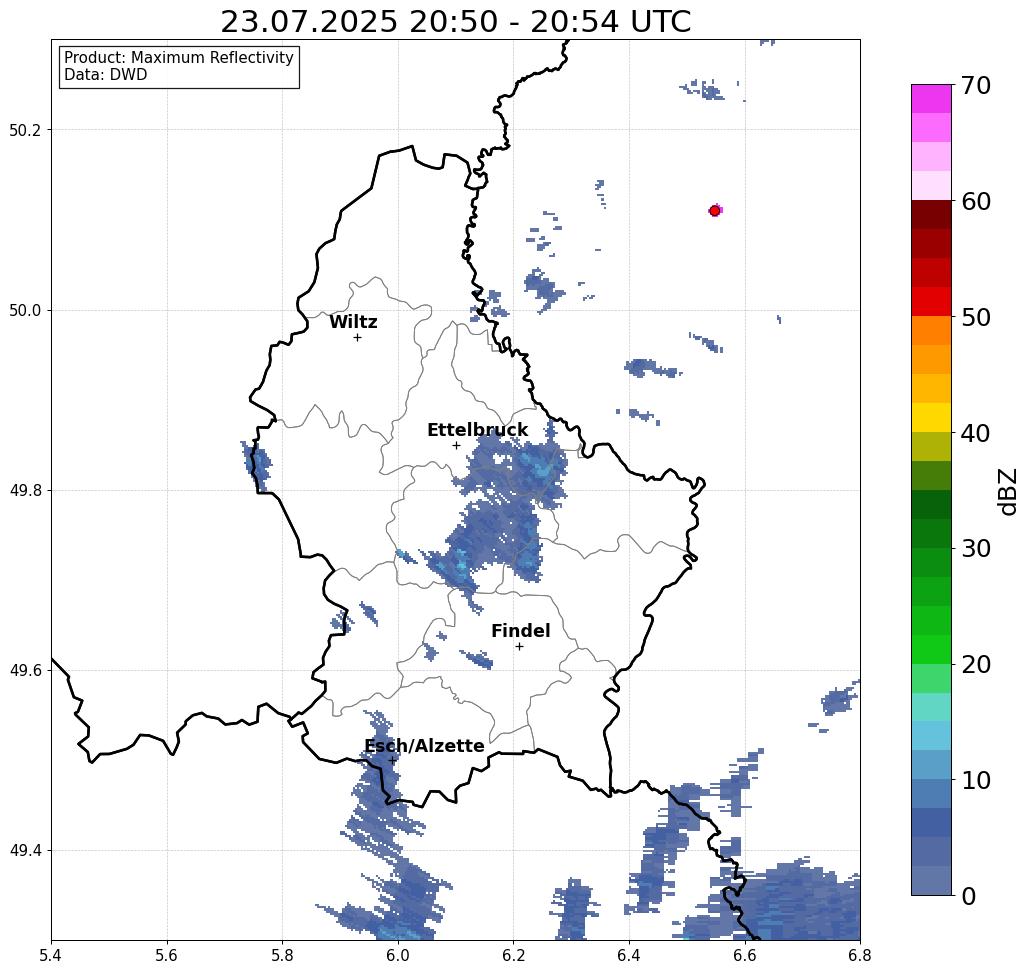Pick the grey-blue bottom colorbar segment

pos(931,880)
